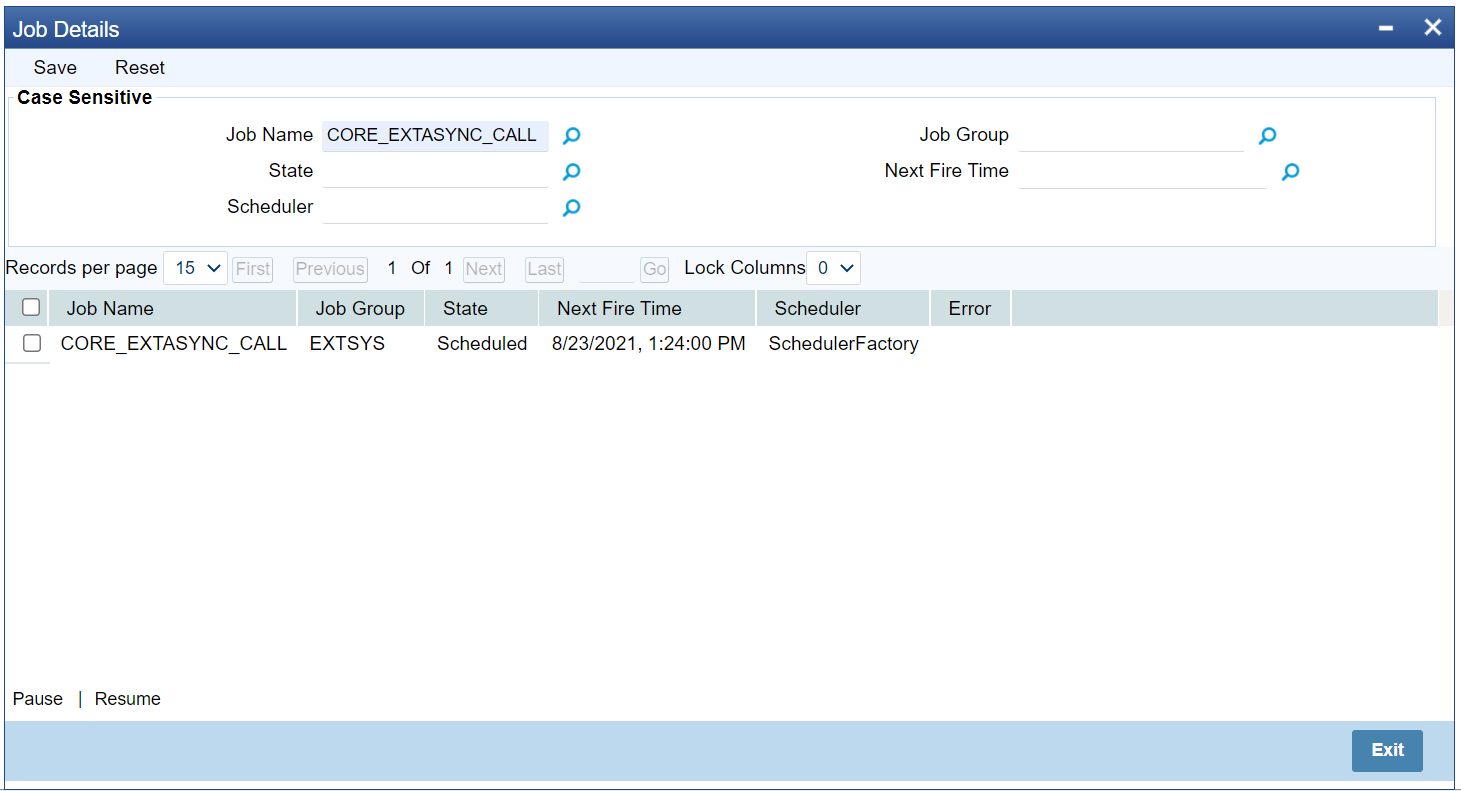Sort by the Next Fire Time column header
1461x791 pixels.
[x=618, y=307]
